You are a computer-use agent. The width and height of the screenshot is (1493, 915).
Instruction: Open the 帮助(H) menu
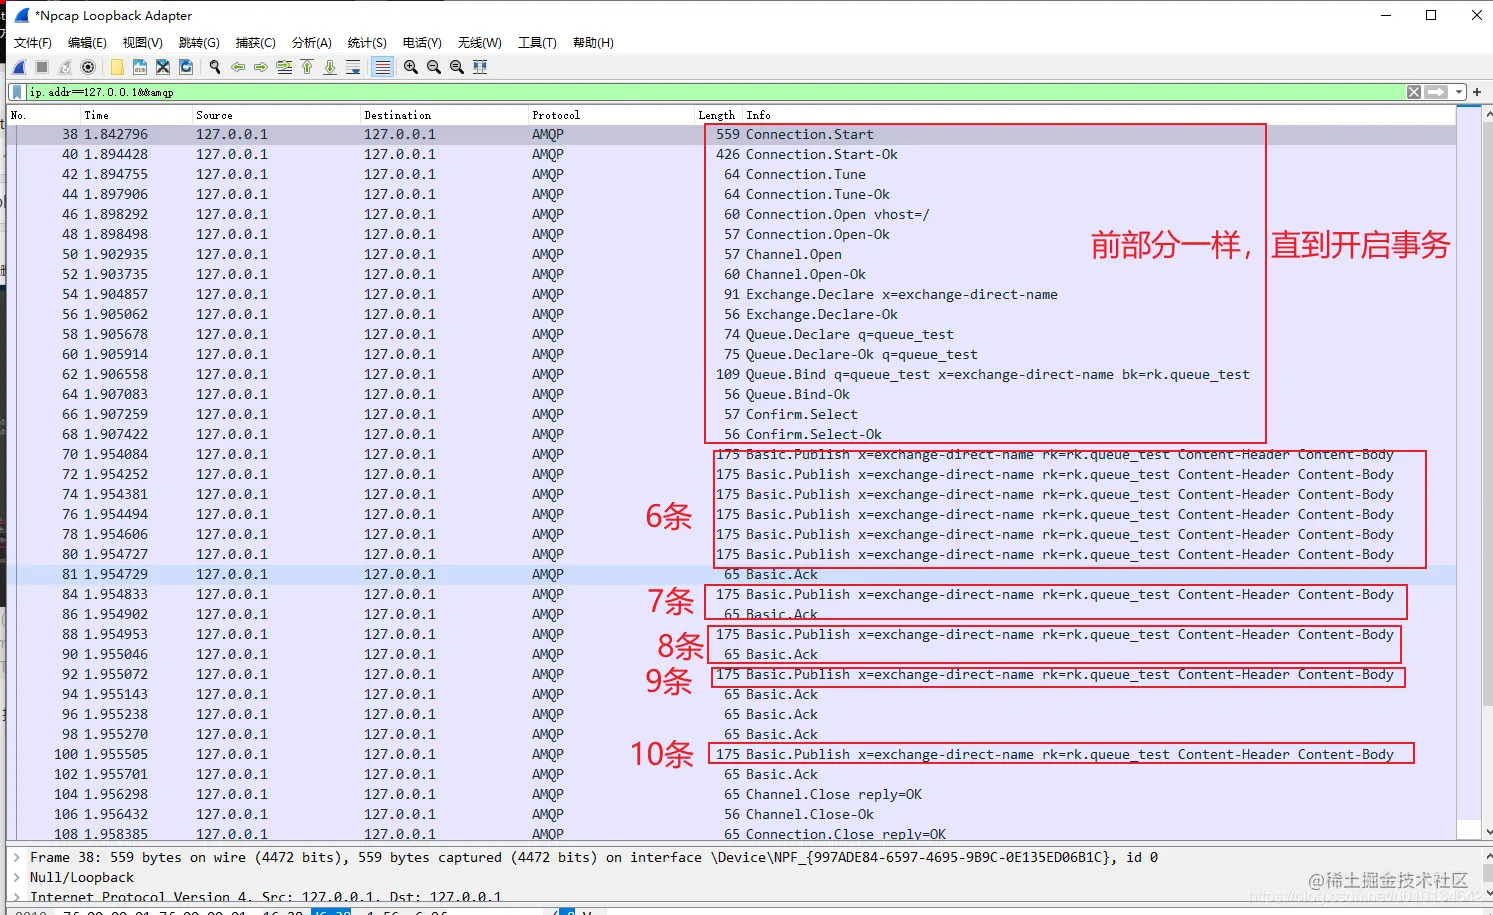pos(593,43)
